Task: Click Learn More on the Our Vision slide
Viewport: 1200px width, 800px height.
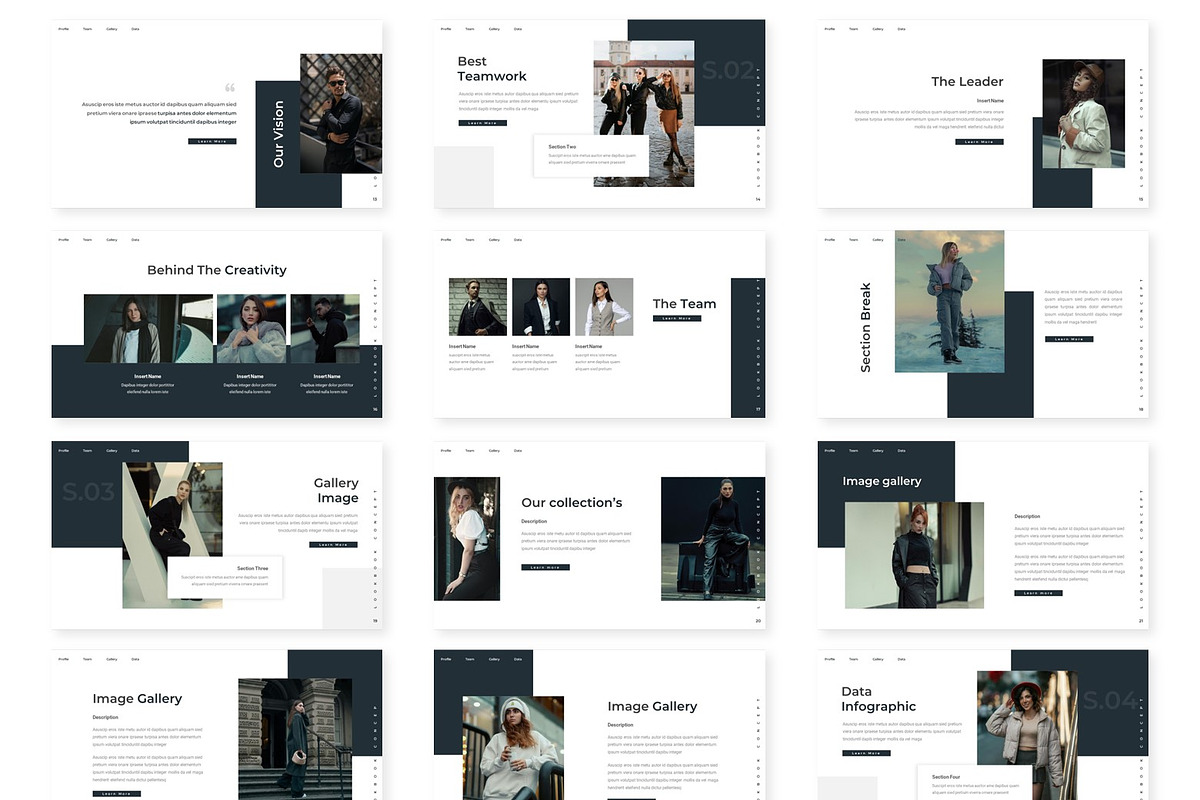Action: coord(212,141)
